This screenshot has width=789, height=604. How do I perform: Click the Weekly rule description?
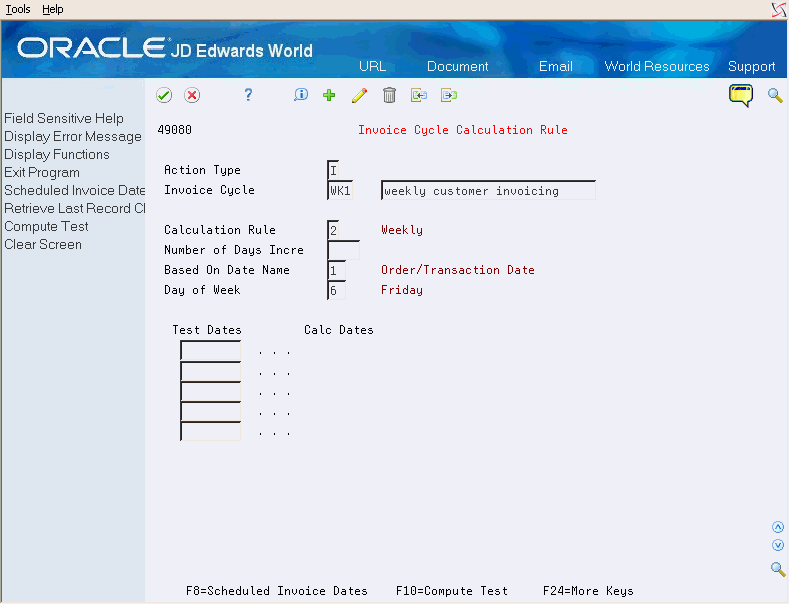[402, 230]
